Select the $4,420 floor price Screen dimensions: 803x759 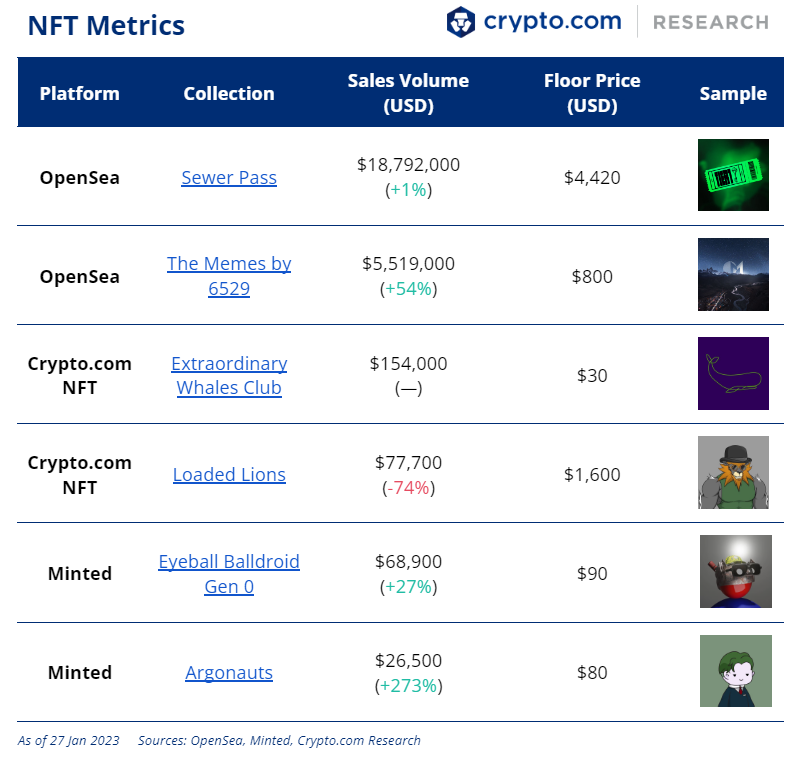592,178
